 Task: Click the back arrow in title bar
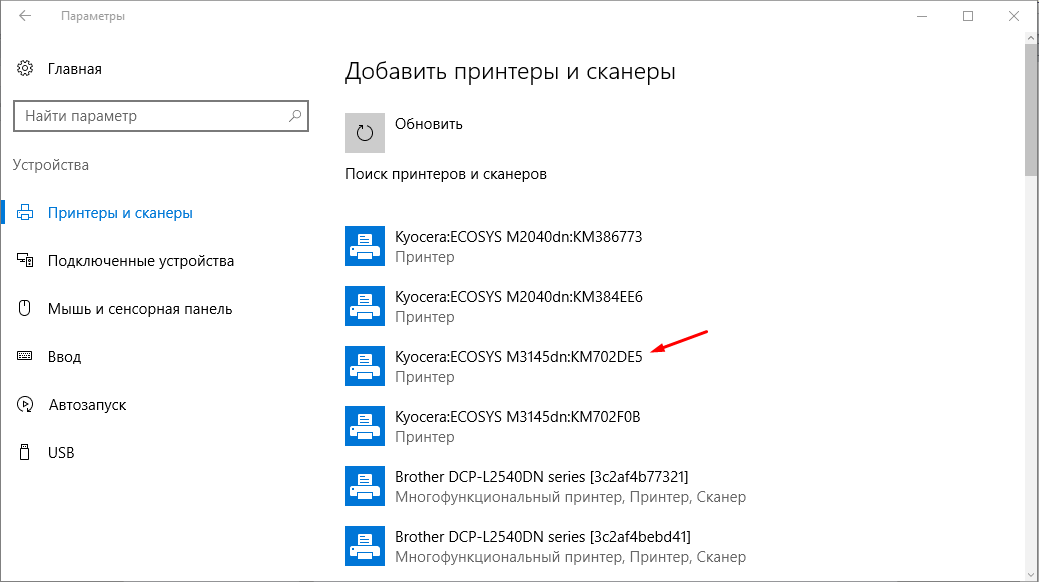25,16
